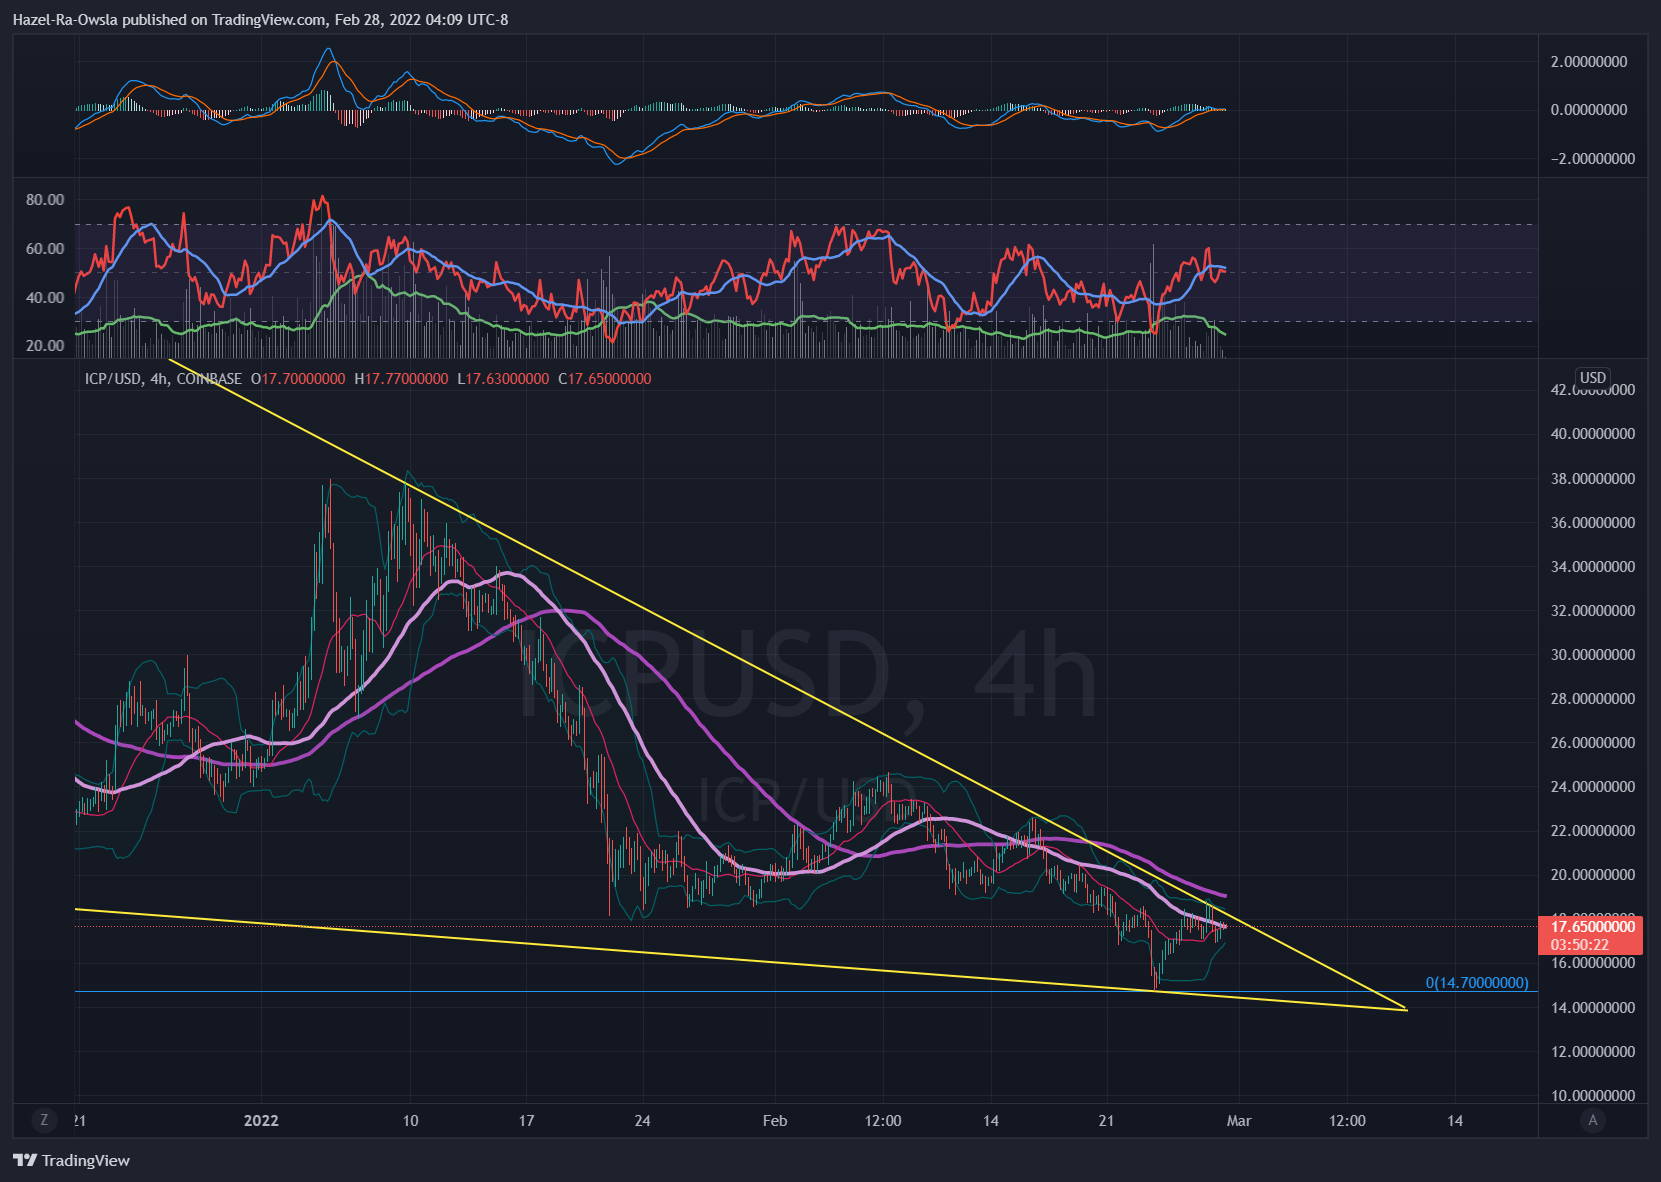Click the 20.00 RSI scale label
1661x1182 pixels.
pyautogui.click(x=45, y=346)
